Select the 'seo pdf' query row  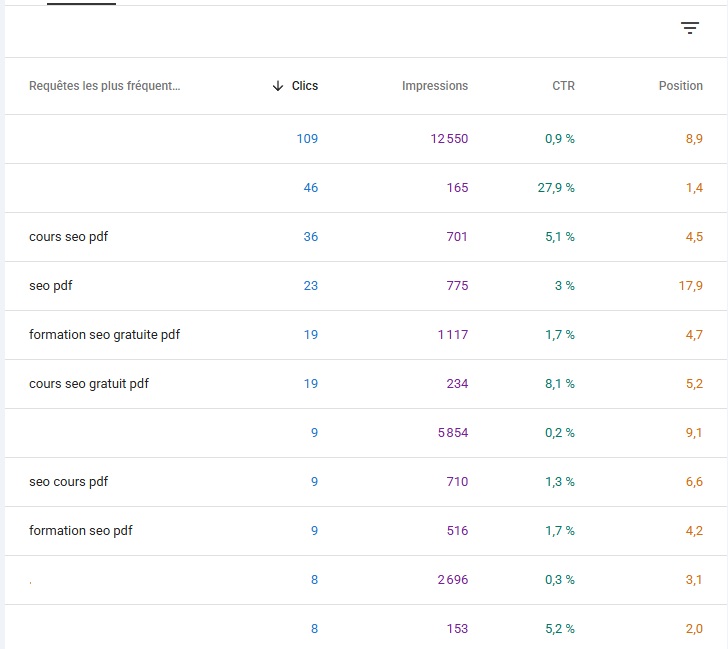pos(366,286)
